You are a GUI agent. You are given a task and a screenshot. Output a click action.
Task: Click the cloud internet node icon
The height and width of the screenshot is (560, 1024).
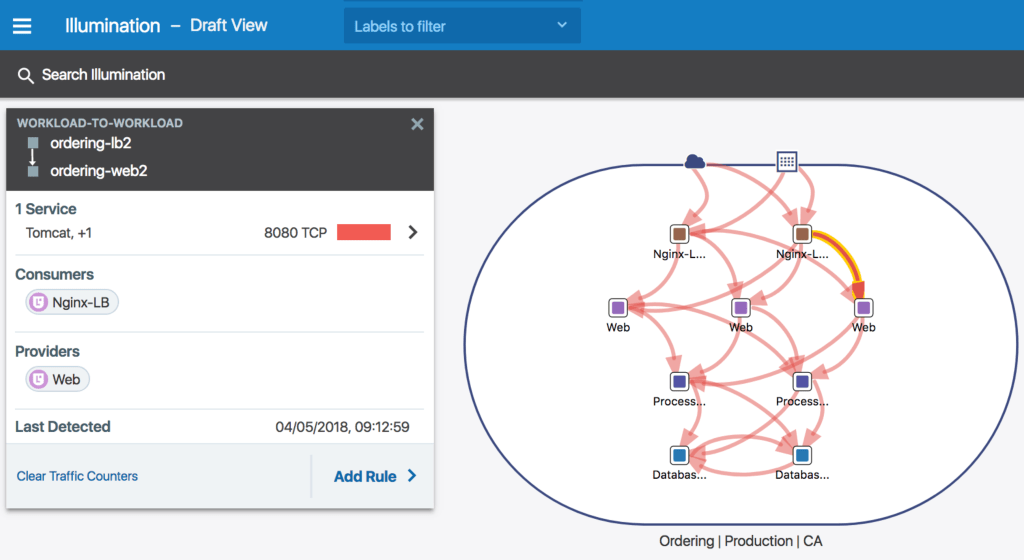694,161
